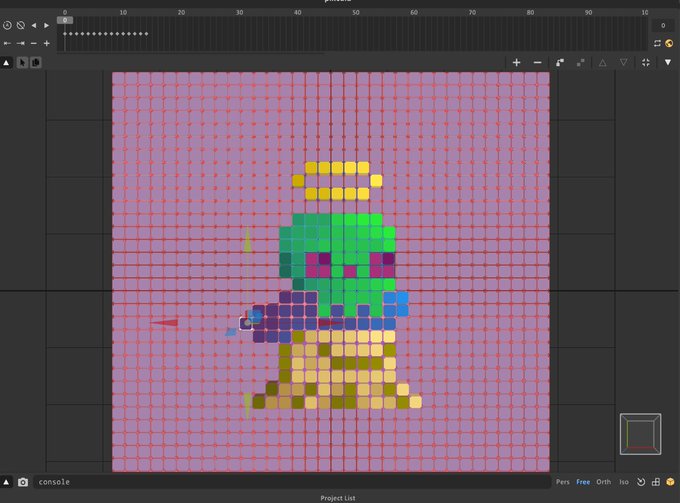
Task: Delete object with editor minus icon
Action: tap(537, 63)
